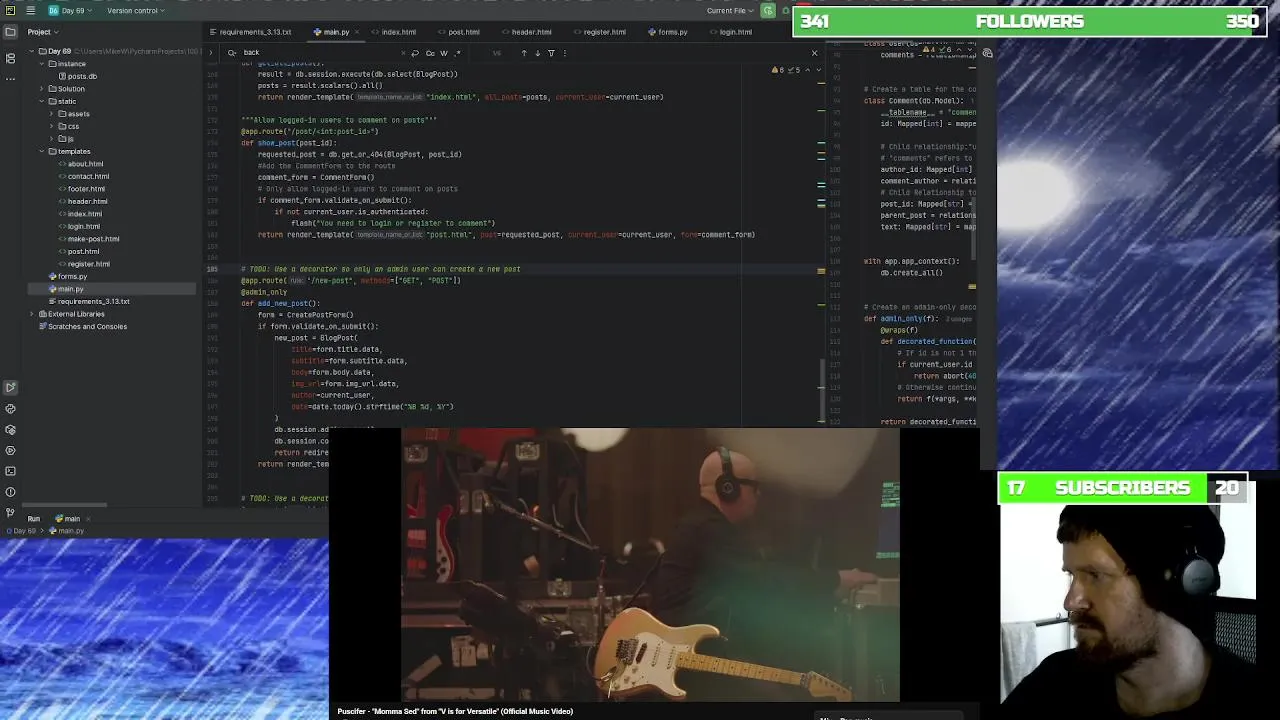Select the Run tool window label

pyautogui.click(x=34, y=519)
